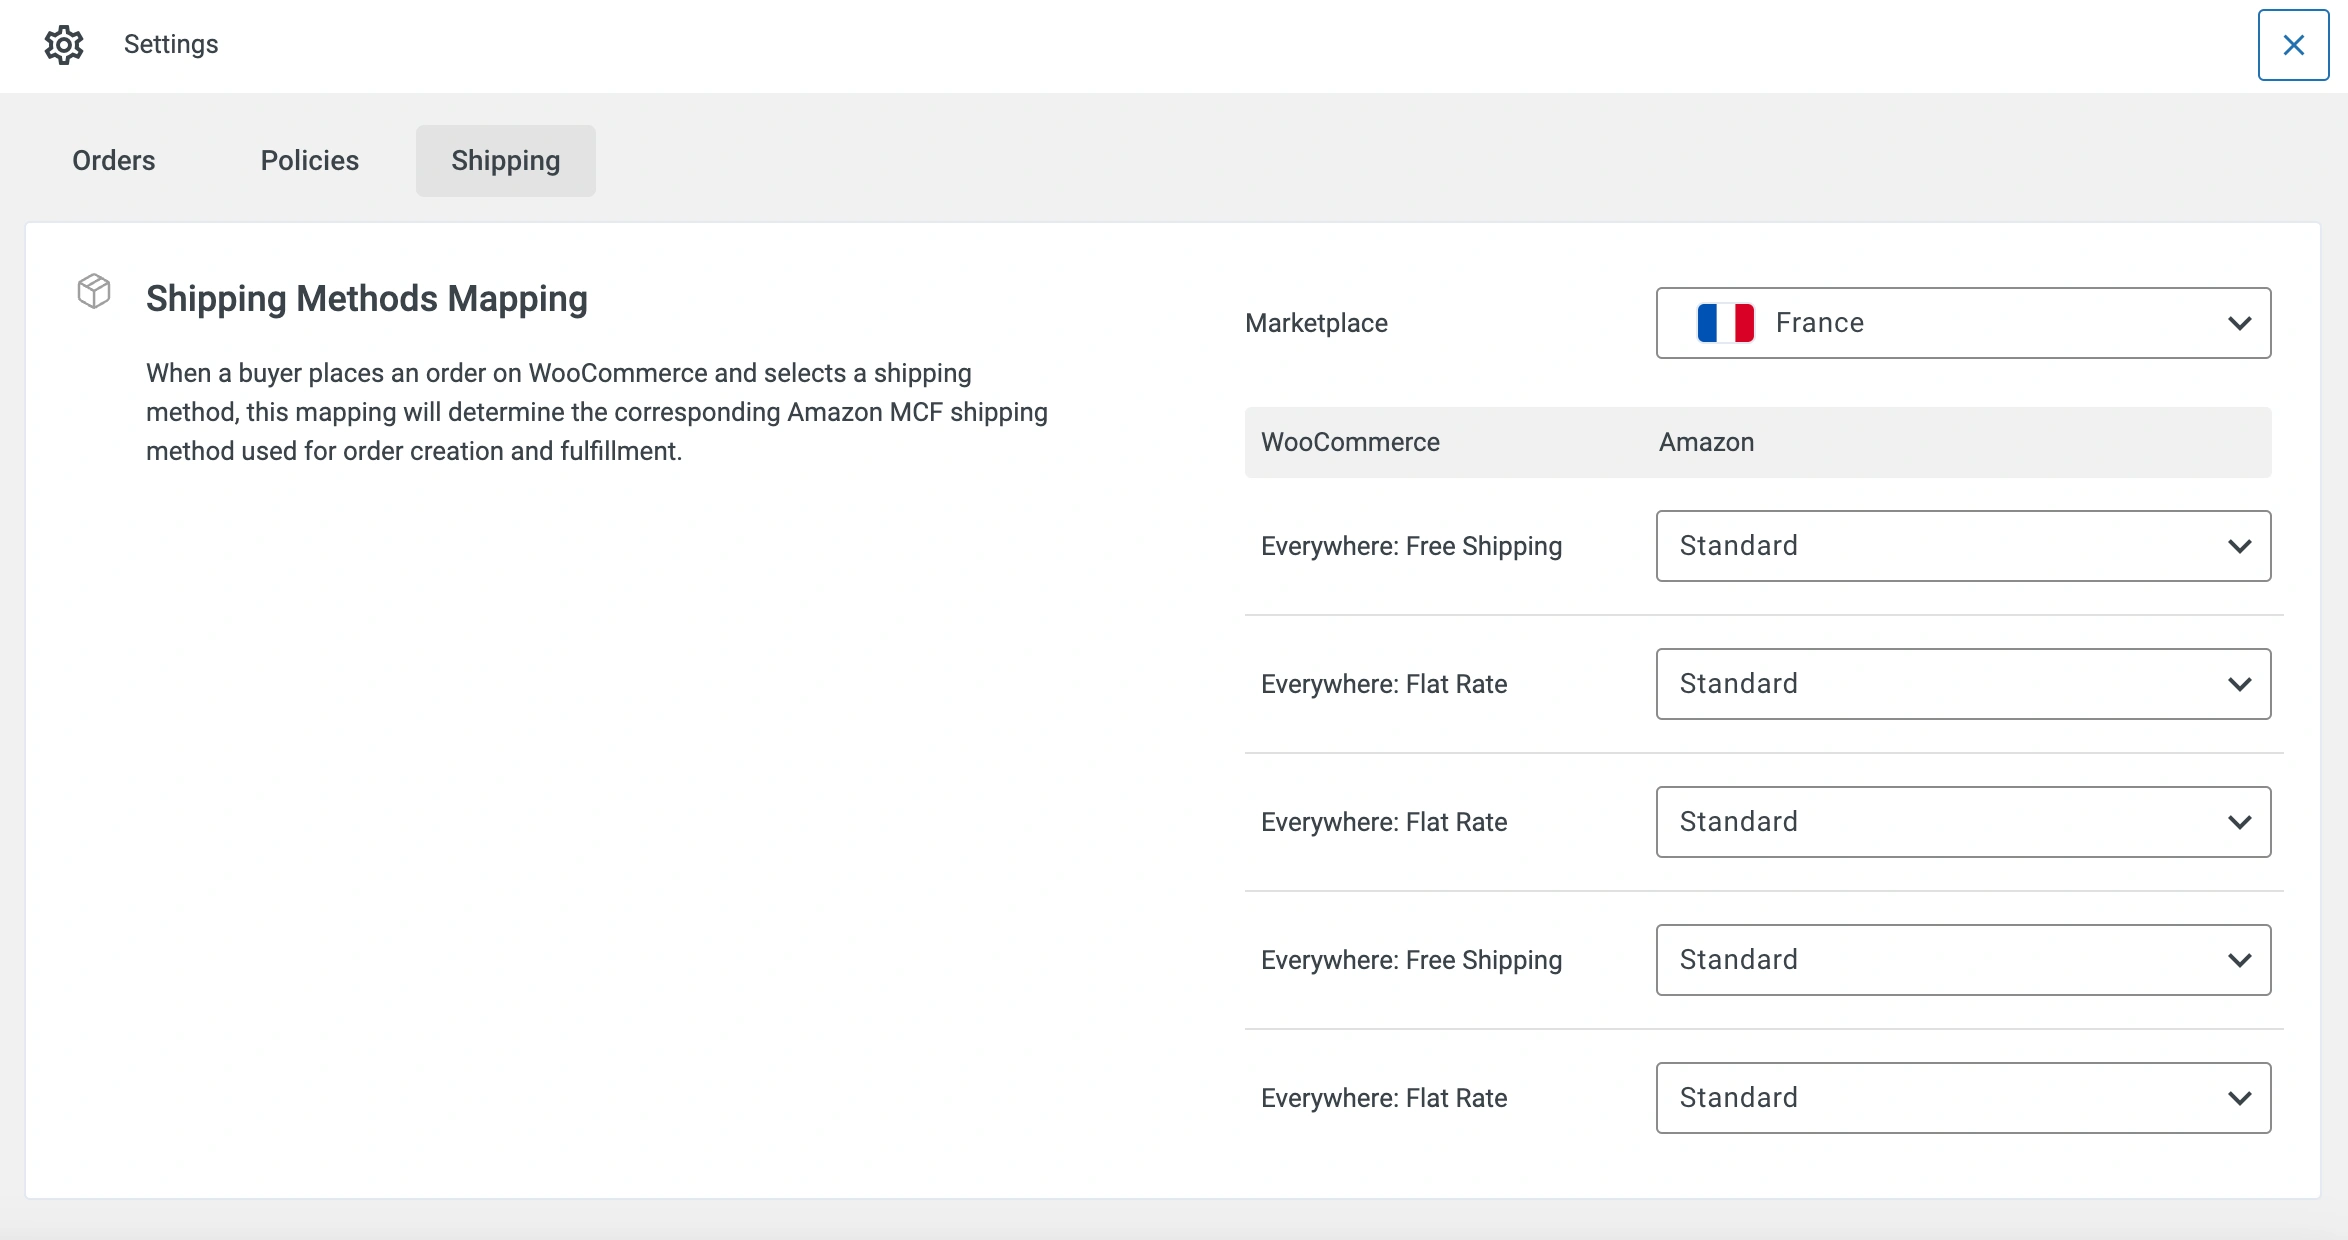
Task: Click the chevron on the Marketplace dropdown
Action: (x=2240, y=322)
